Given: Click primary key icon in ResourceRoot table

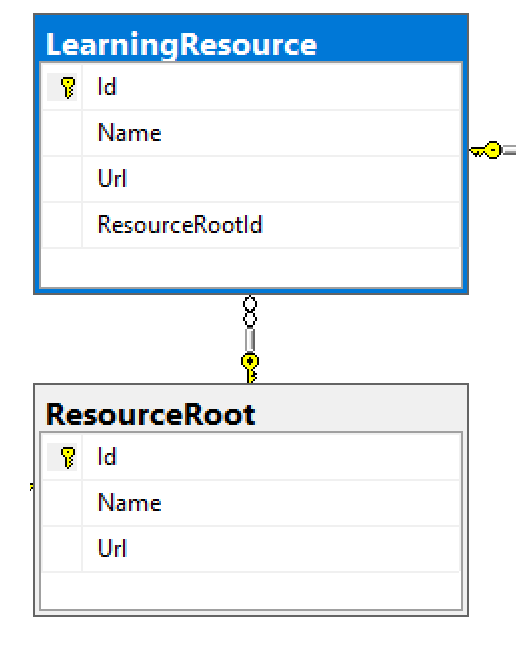Looking at the screenshot, I should [68, 457].
